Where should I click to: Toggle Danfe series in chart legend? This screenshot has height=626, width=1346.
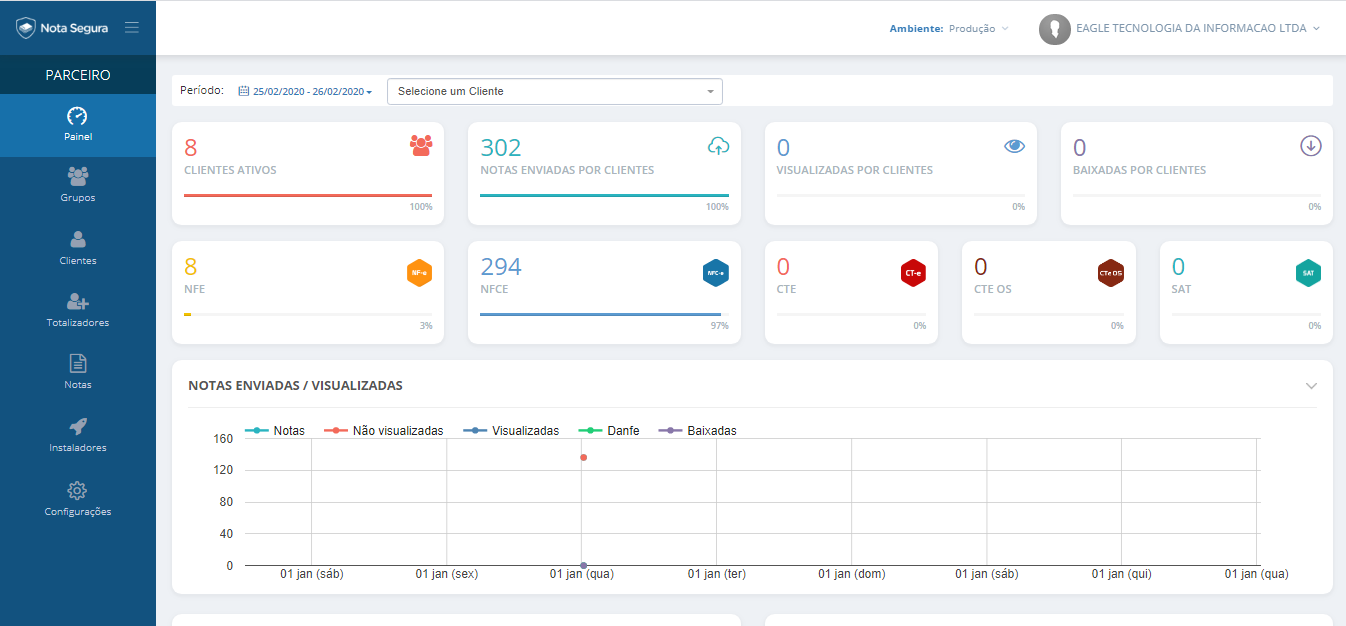[x=609, y=431]
